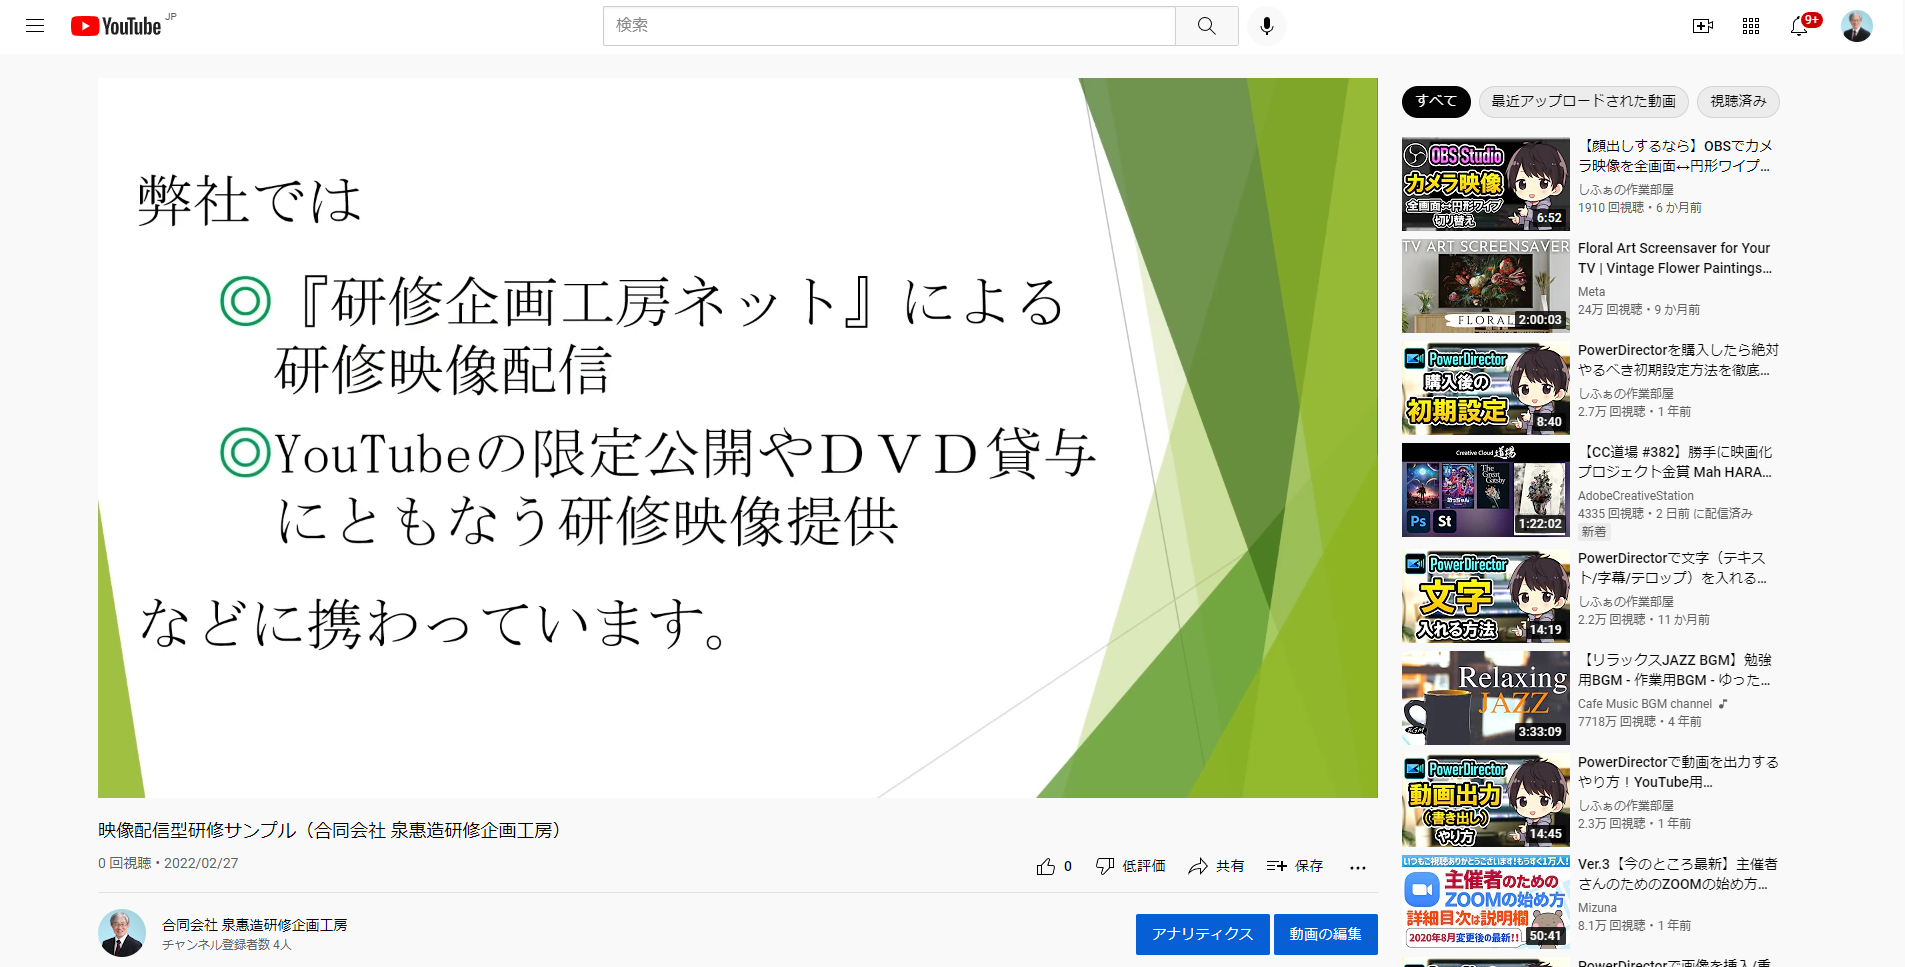The width and height of the screenshot is (1905, 967).
Task: Open notifications bell
Action: click(x=1799, y=26)
